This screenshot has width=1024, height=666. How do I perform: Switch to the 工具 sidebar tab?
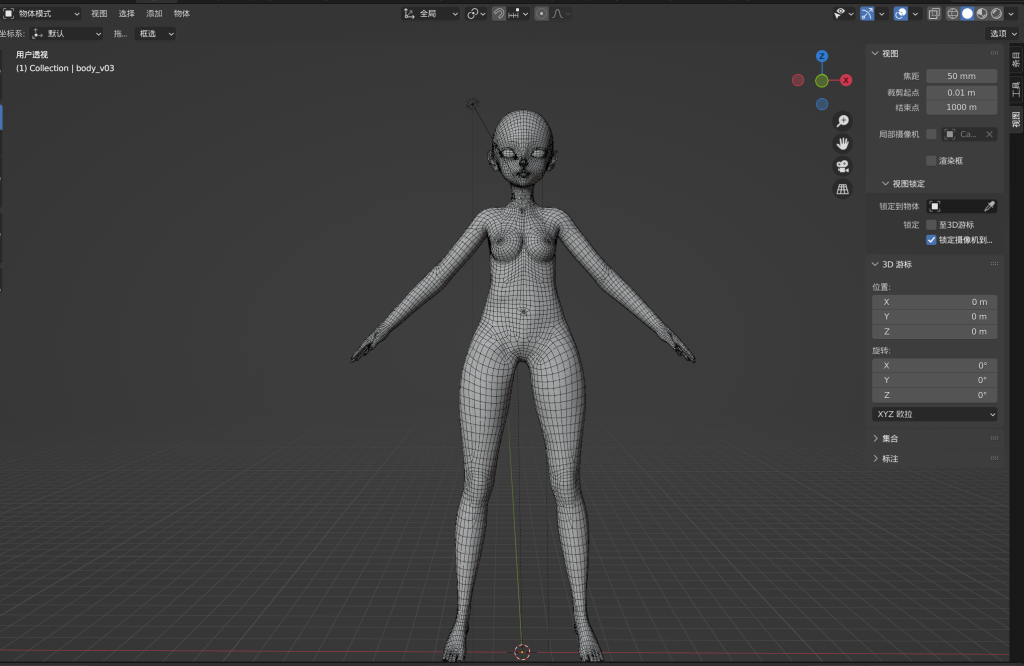[x=1015, y=90]
